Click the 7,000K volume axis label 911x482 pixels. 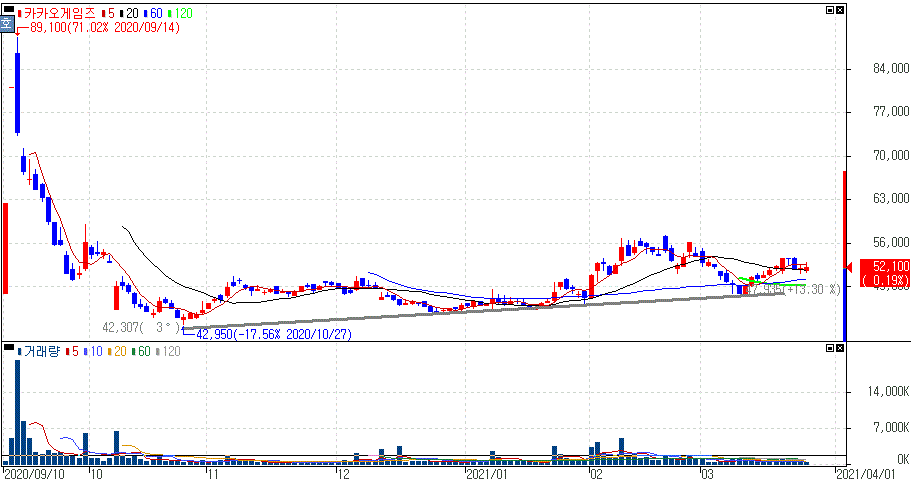891,428
